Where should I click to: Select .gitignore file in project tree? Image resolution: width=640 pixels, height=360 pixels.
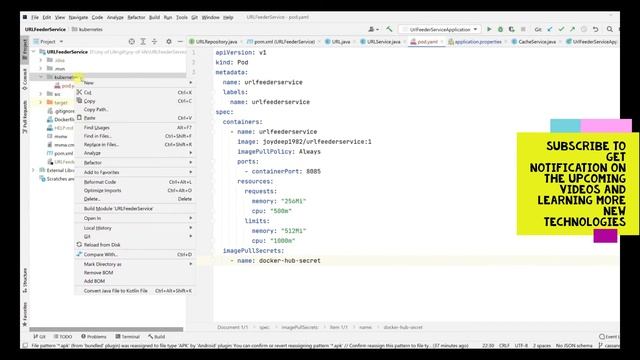click(61, 111)
